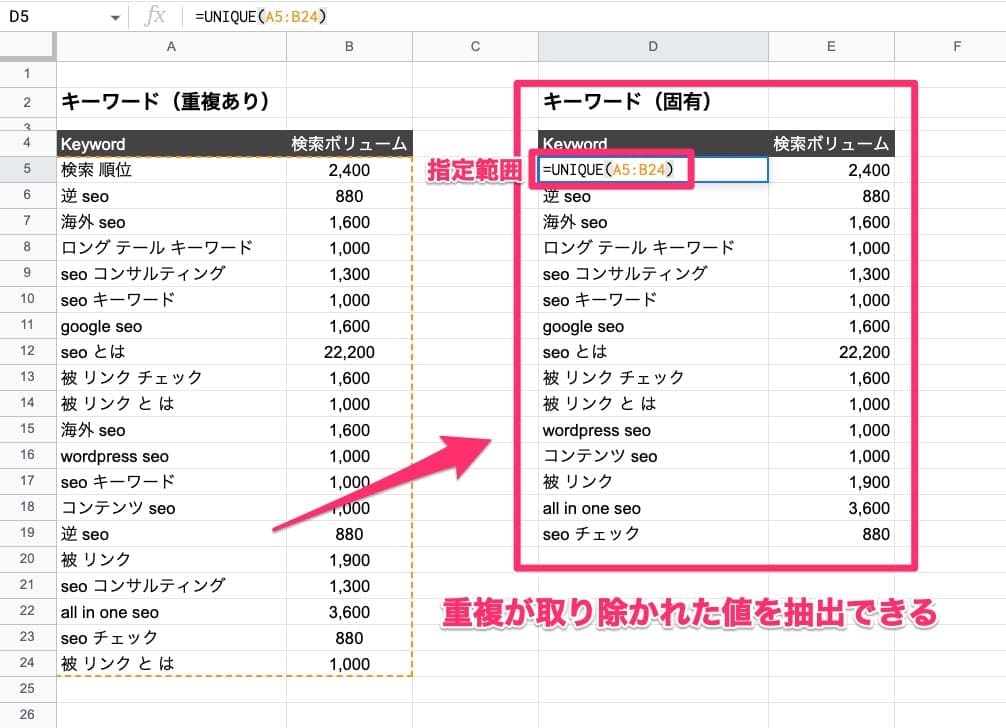Viewport: 1006px width, 728px height.
Task: Click cell A5 検索 順位
Action: 171,170
